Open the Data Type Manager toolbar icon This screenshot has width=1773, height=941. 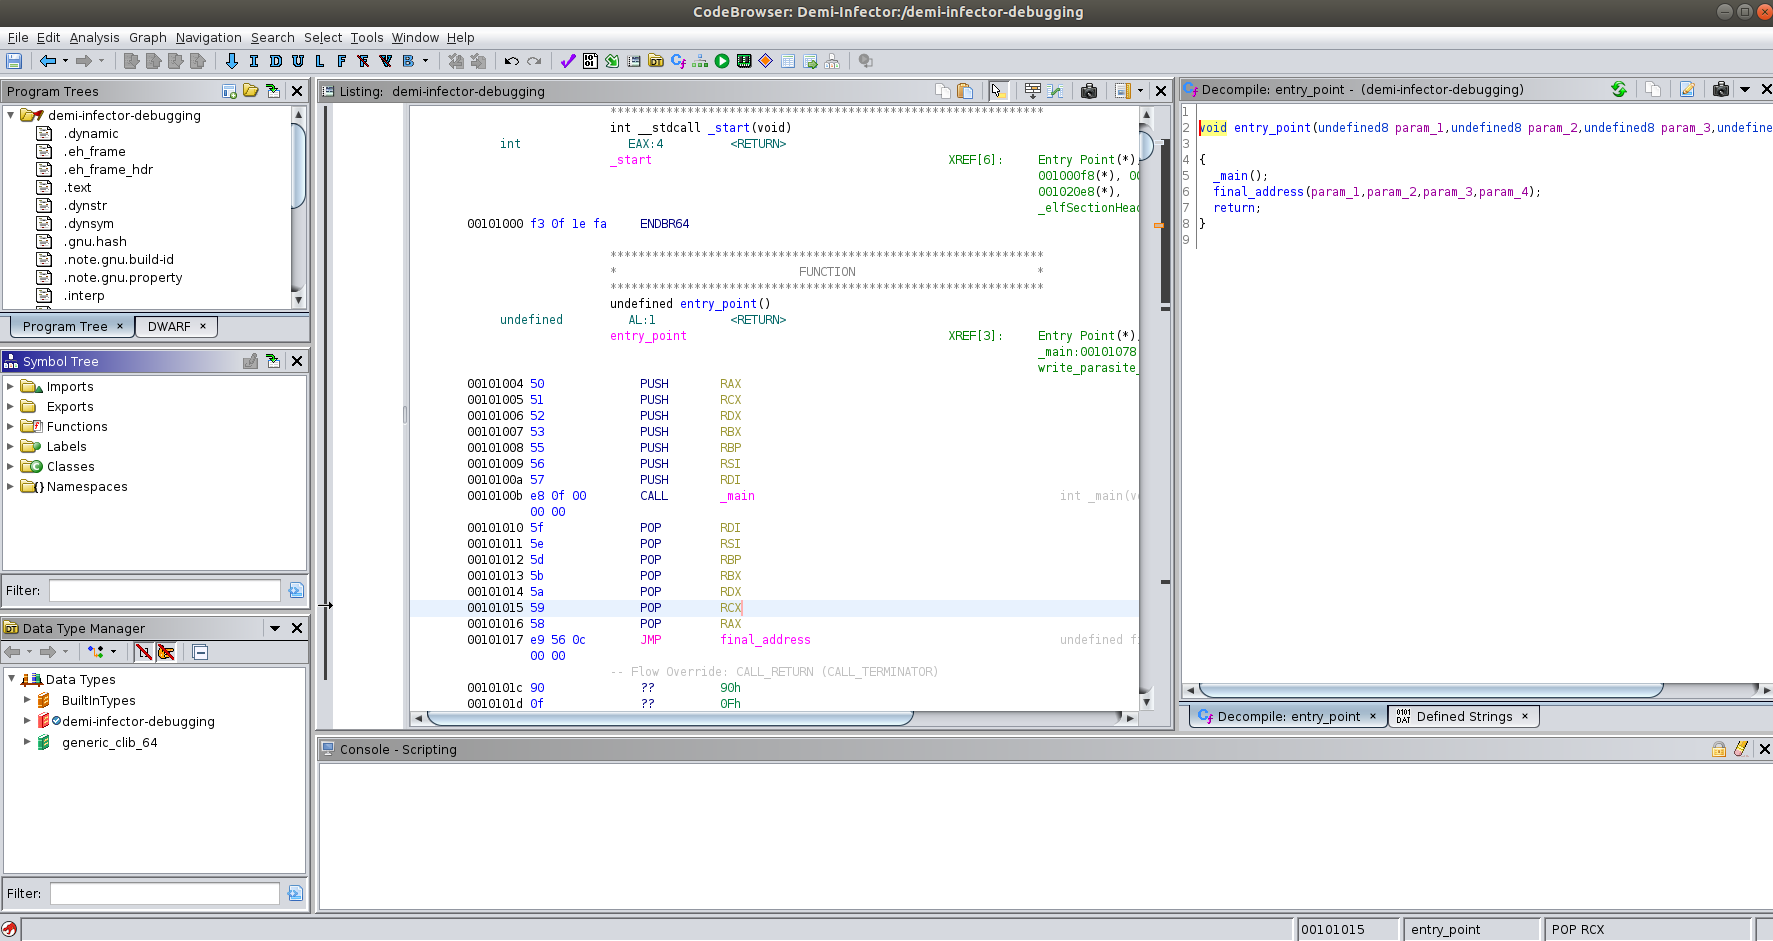pos(656,62)
